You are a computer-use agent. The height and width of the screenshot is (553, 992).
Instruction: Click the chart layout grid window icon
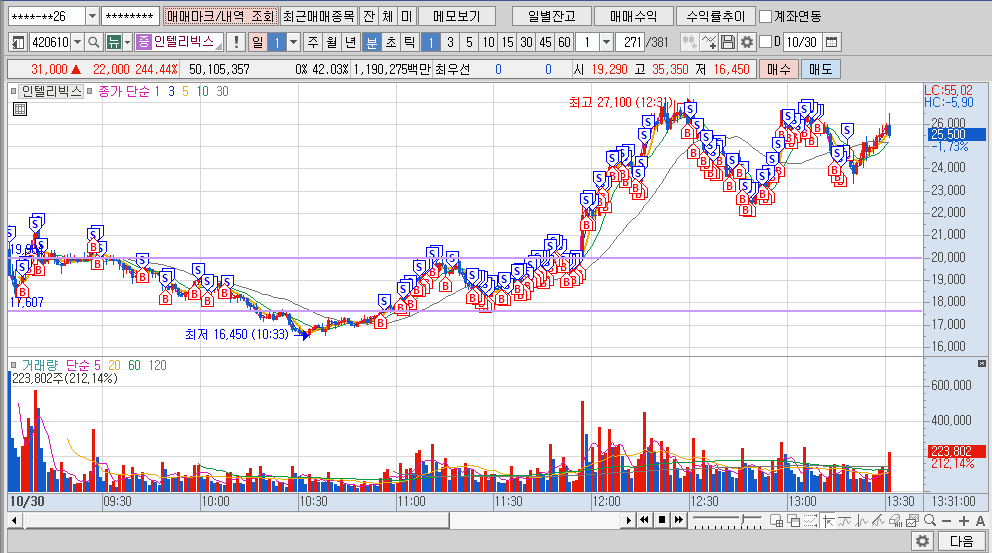(x=776, y=521)
